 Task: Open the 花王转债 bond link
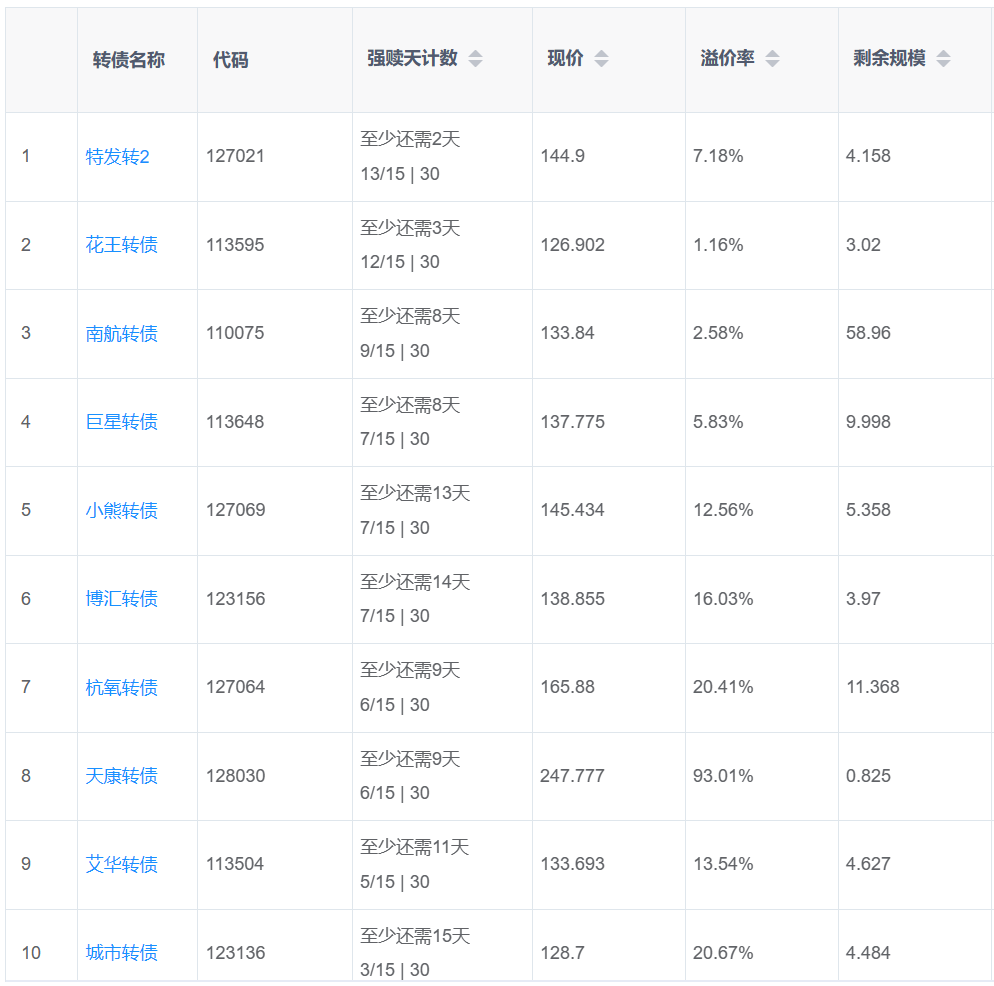(x=121, y=245)
